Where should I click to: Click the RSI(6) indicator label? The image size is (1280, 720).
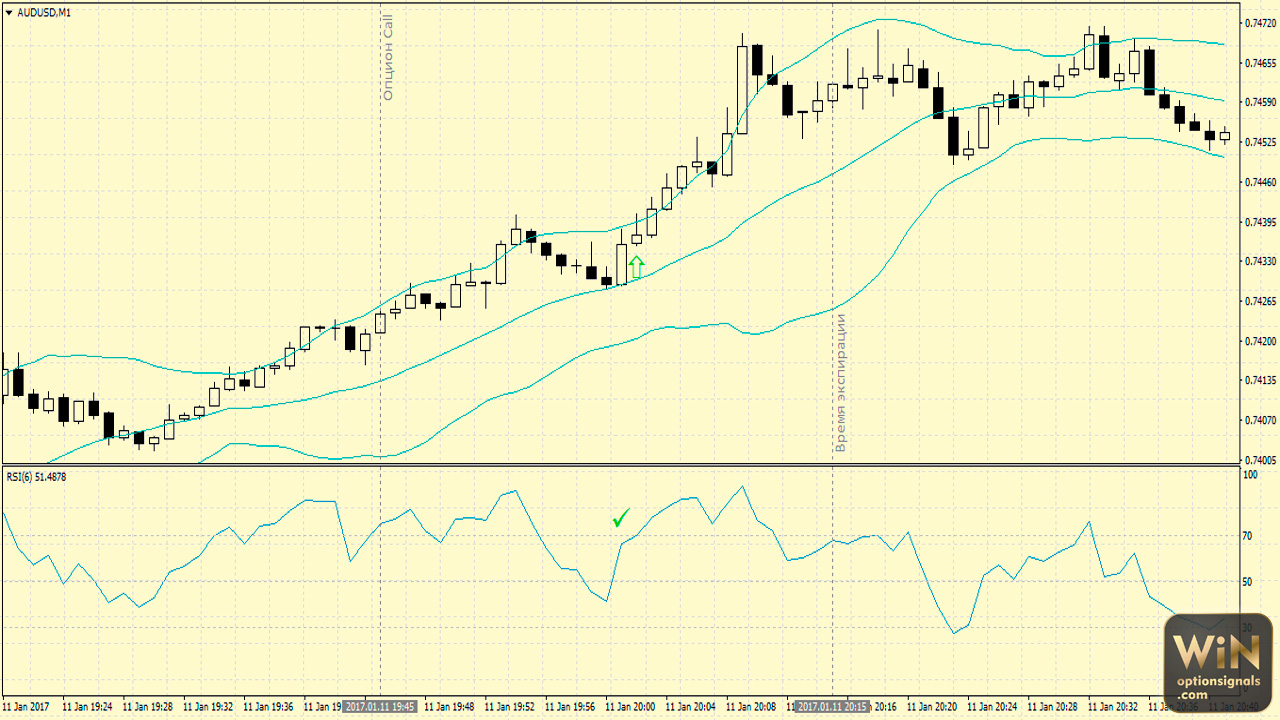click(x=36, y=477)
